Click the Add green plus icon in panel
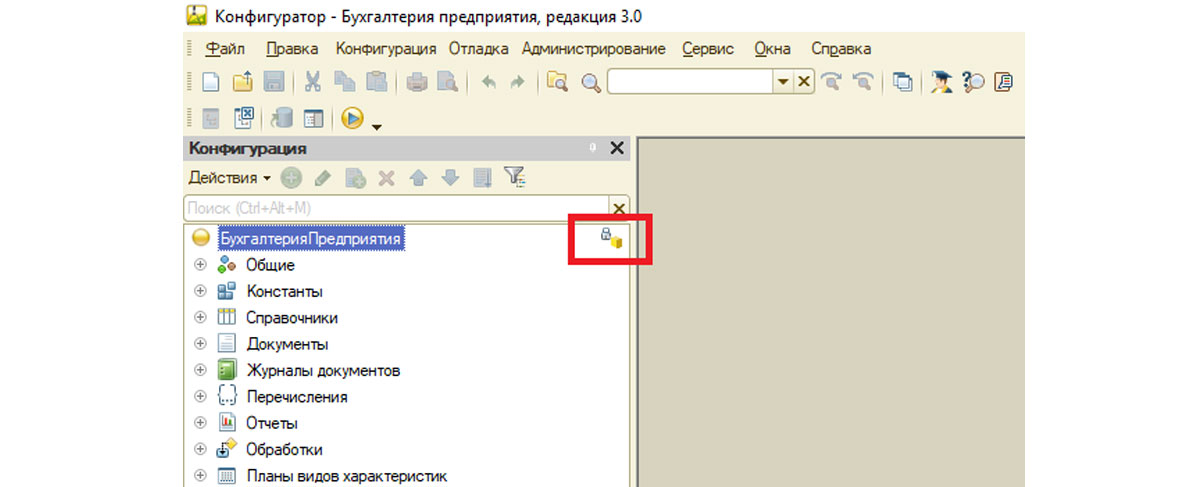 click(x=291, y=178)
